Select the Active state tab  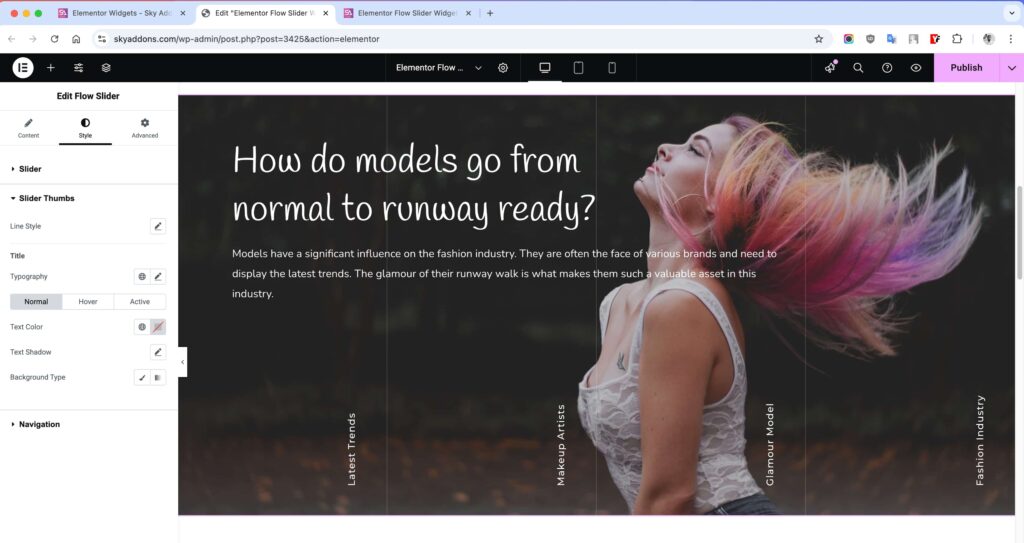tap(140, 301)
